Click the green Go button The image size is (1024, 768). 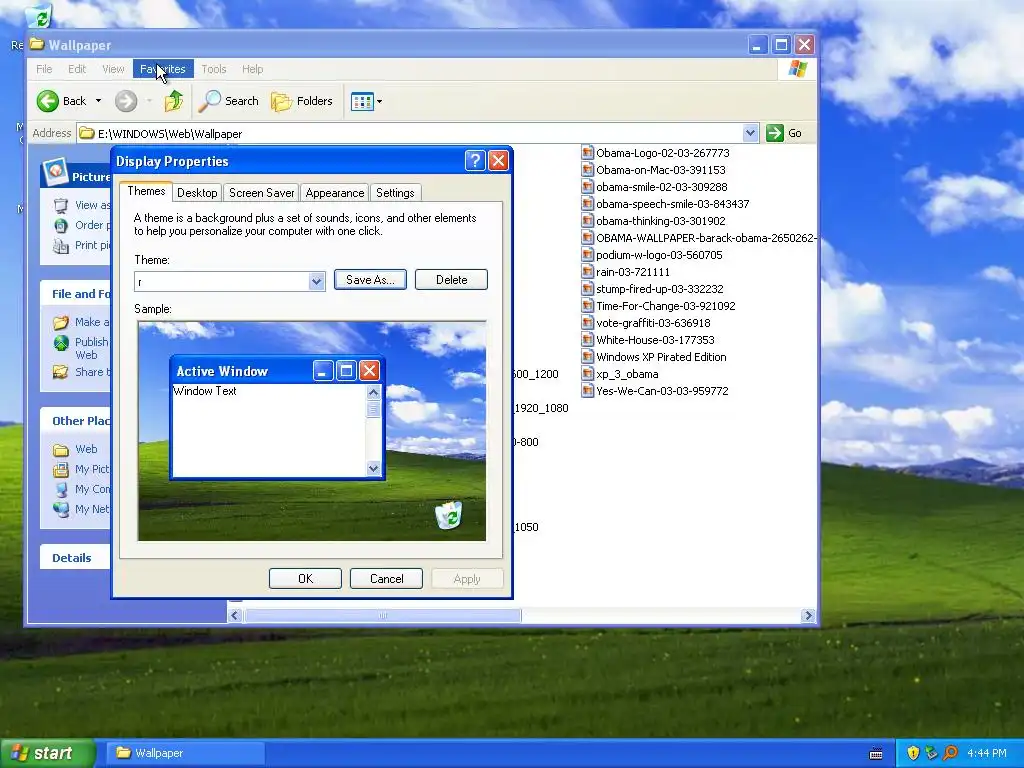coord(784,133)
